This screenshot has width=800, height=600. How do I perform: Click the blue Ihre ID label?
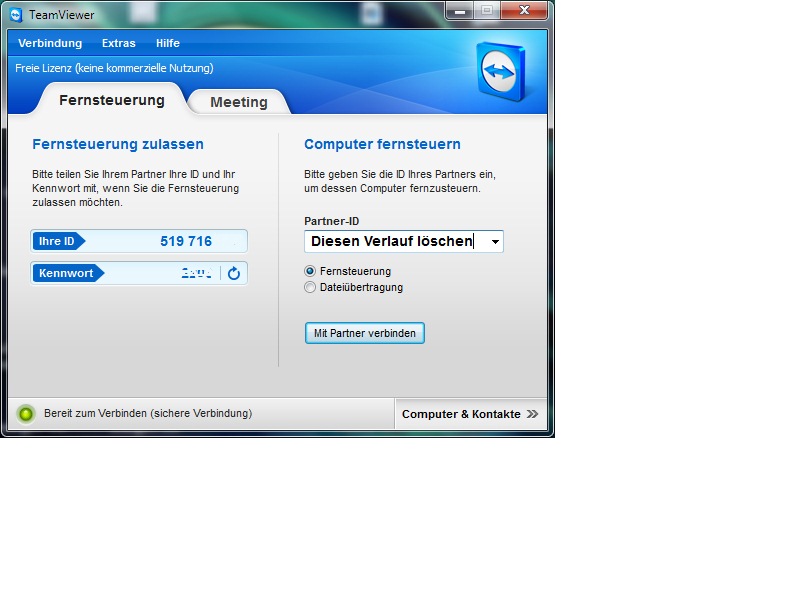(x=58, y=241)
